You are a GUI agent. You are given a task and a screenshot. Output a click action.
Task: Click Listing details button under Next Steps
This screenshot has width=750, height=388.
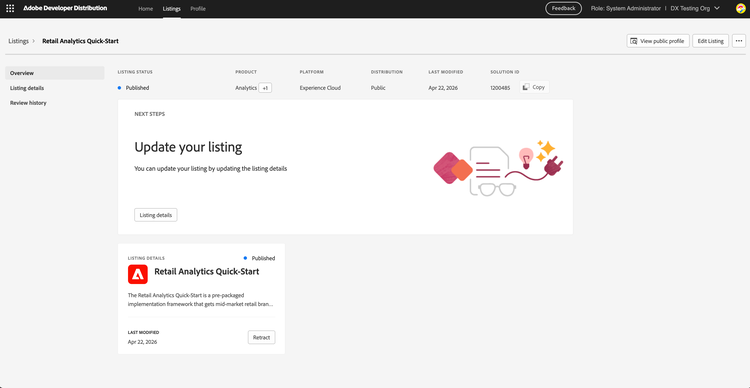[156, 215]
